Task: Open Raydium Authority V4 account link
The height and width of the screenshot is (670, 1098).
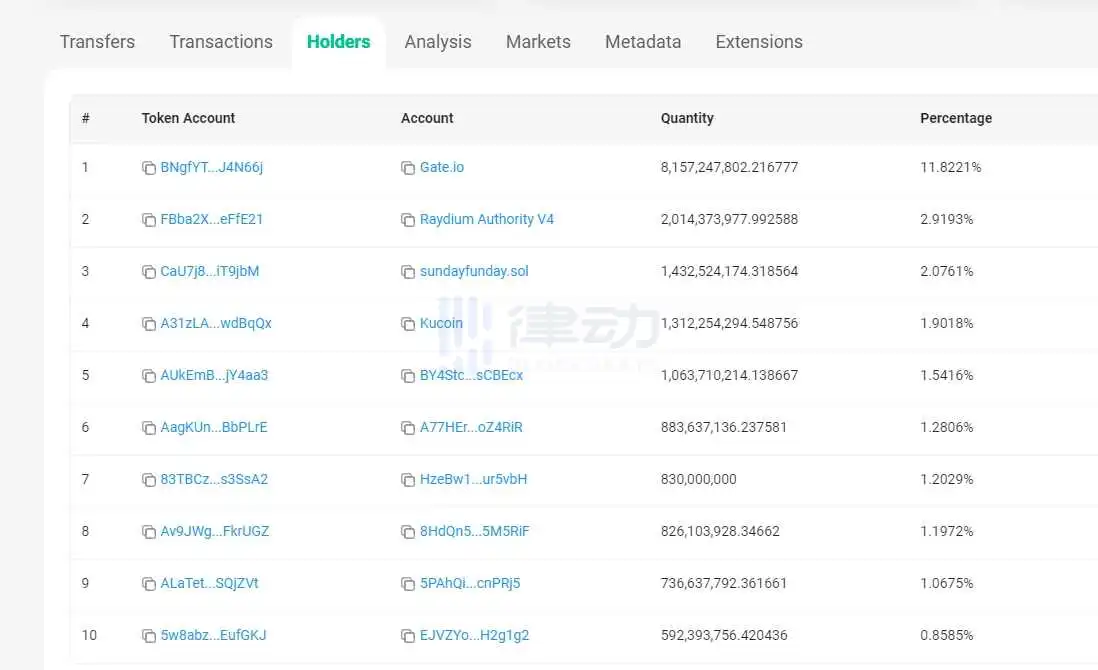Action: point(487,219)
